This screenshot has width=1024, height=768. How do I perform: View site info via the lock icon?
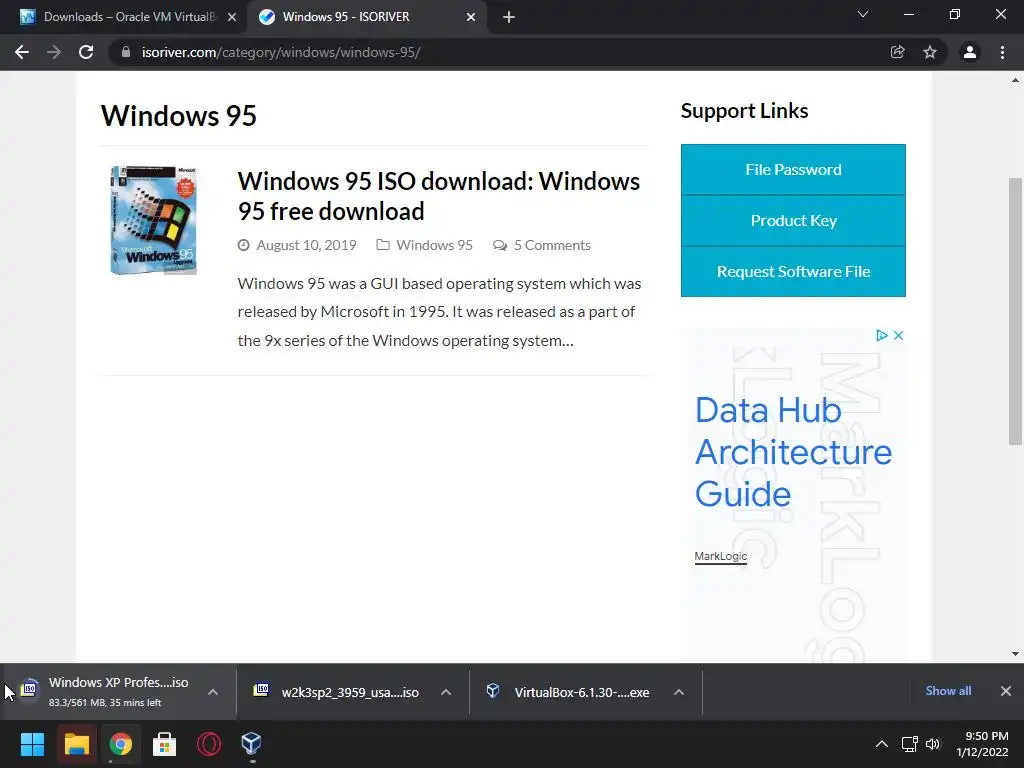pos(126,52)
